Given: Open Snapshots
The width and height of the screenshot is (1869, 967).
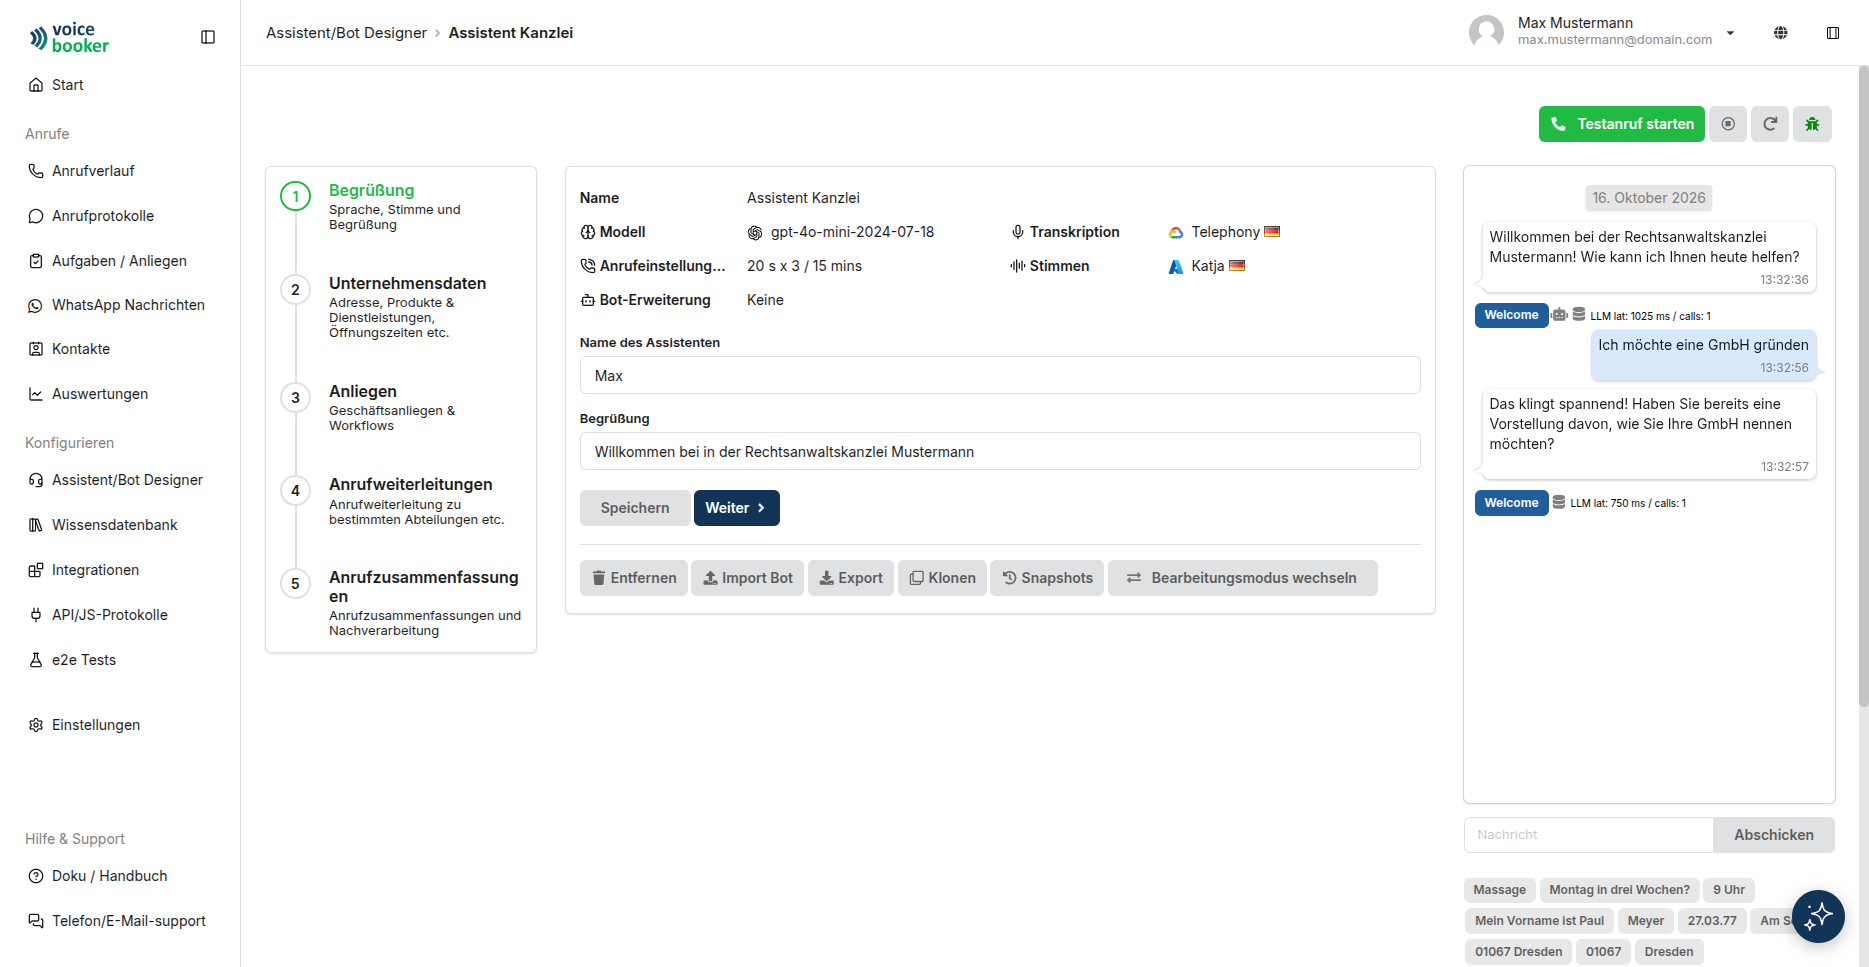Looking at the screenshot, I should [1047, 578].
